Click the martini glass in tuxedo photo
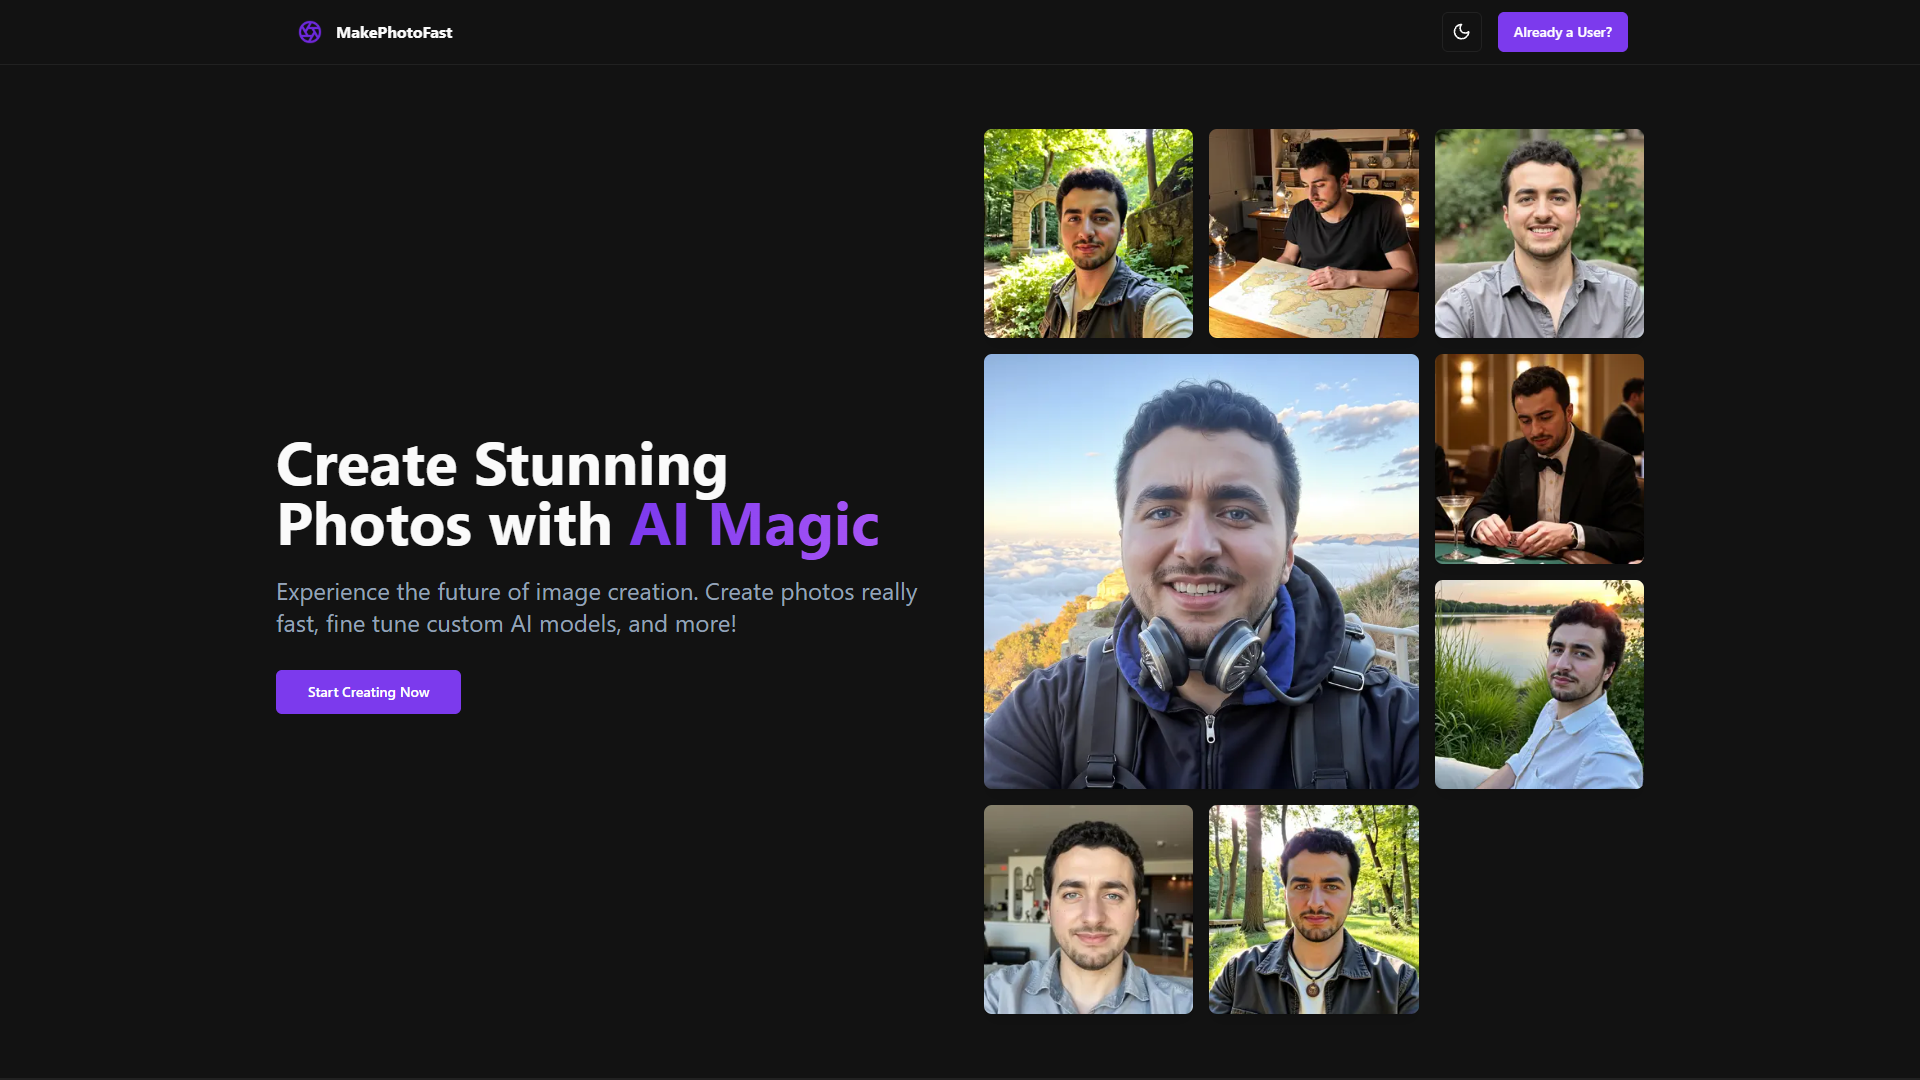Viewport: 1920px width, 1080px height. coord(1454,523)
